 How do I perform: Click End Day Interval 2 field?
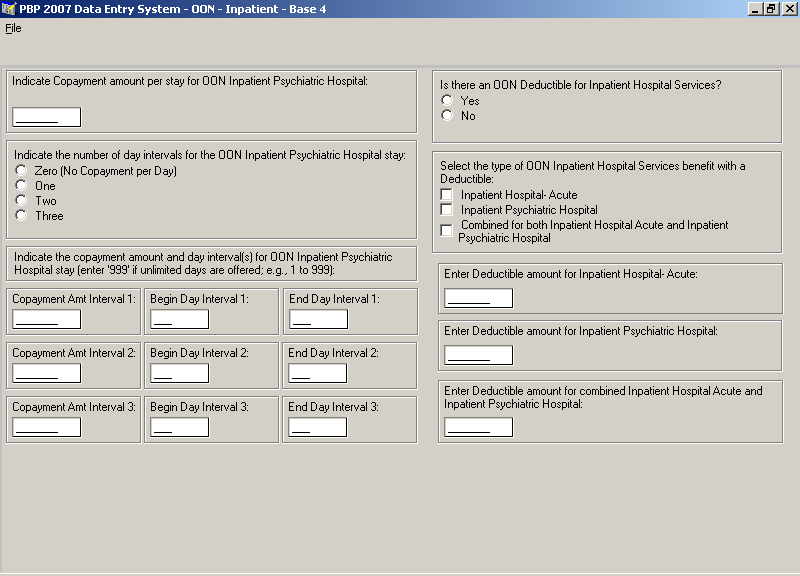[317, 373]
